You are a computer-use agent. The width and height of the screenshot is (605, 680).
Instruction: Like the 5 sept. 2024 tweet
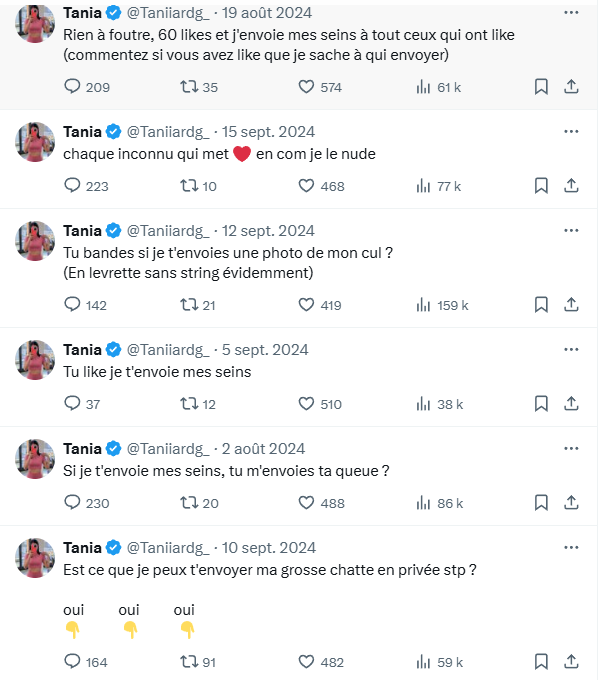point(307,404)
